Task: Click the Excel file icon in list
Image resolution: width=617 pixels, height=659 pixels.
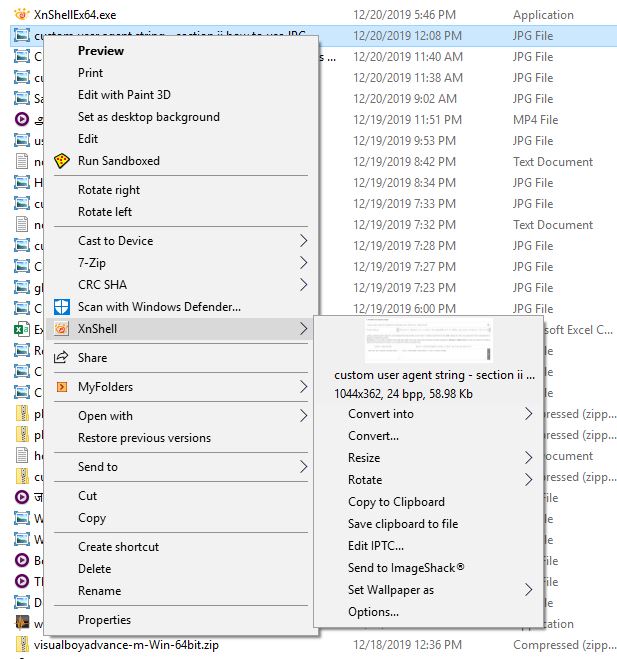Action: click(22, 329)
